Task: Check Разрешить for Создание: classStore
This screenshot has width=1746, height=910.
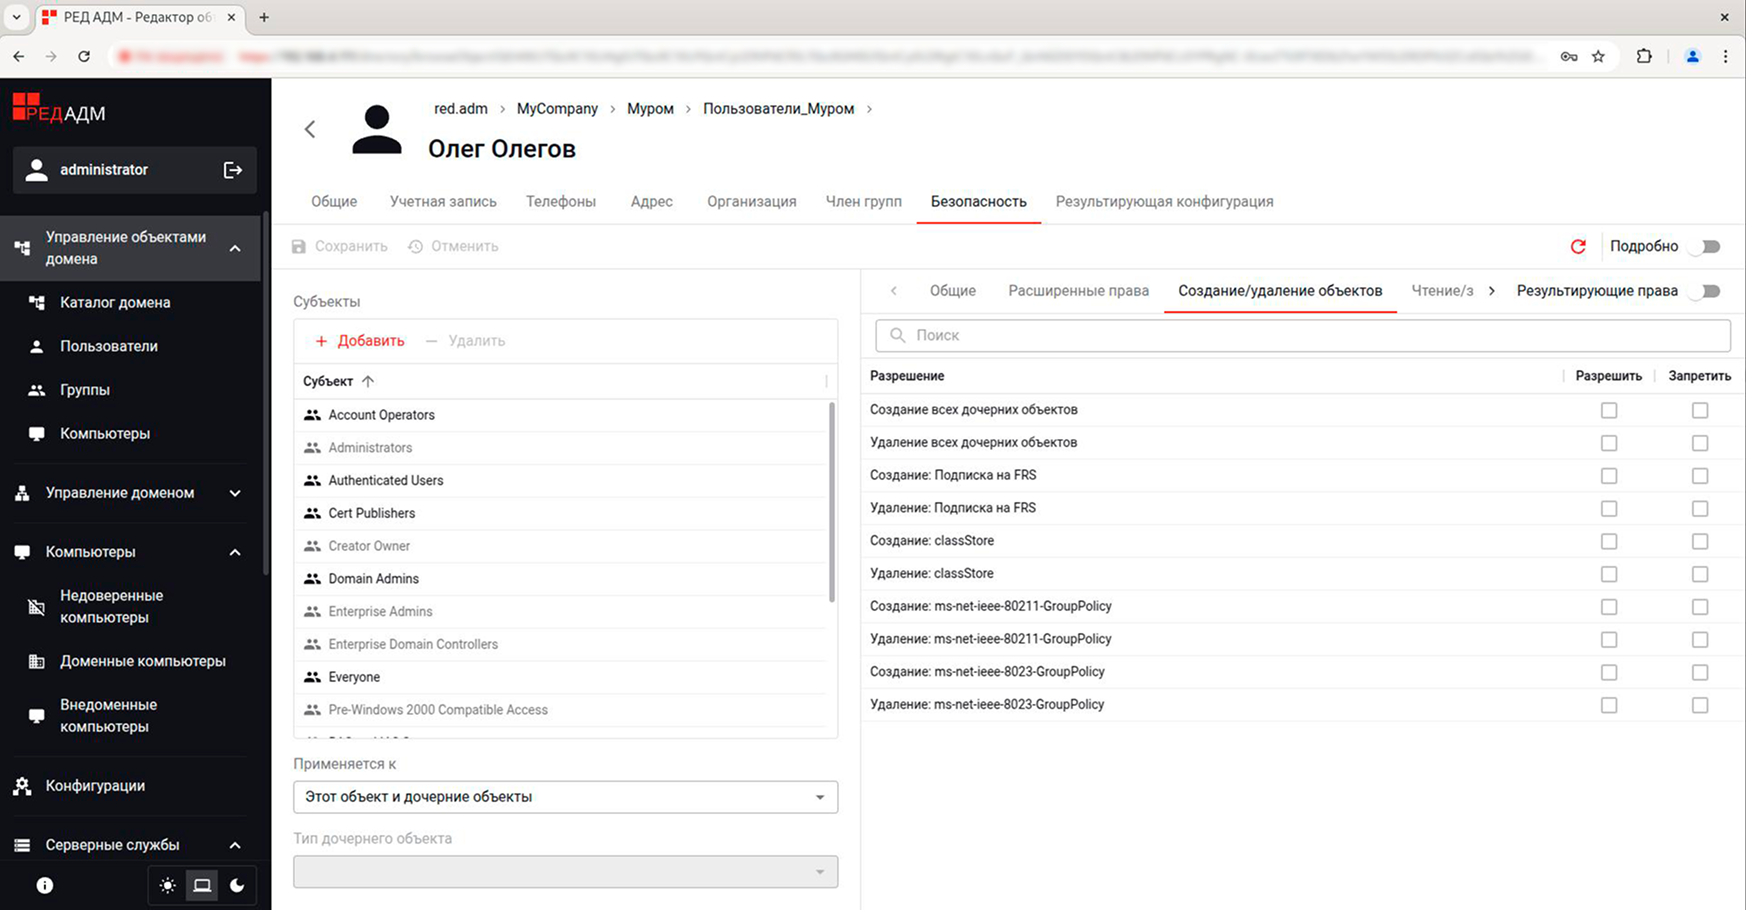Action: 1609,541
